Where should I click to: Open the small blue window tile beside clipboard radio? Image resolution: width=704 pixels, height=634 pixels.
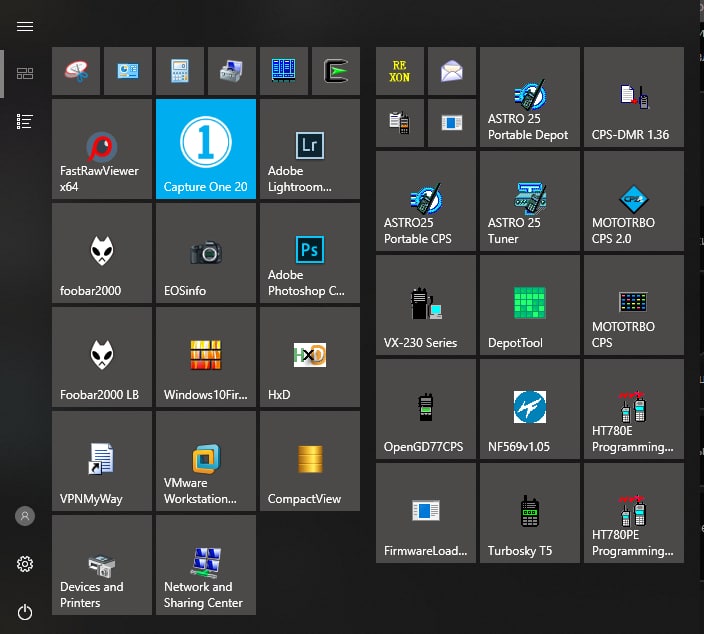point(452,123)
